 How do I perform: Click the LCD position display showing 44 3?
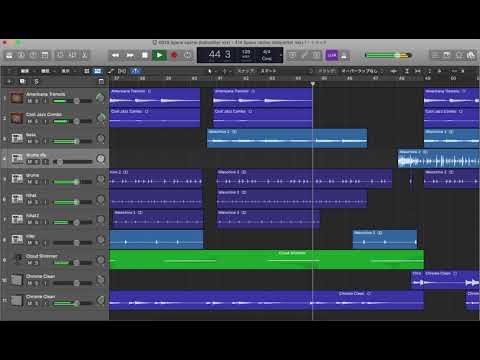[219, 55]
